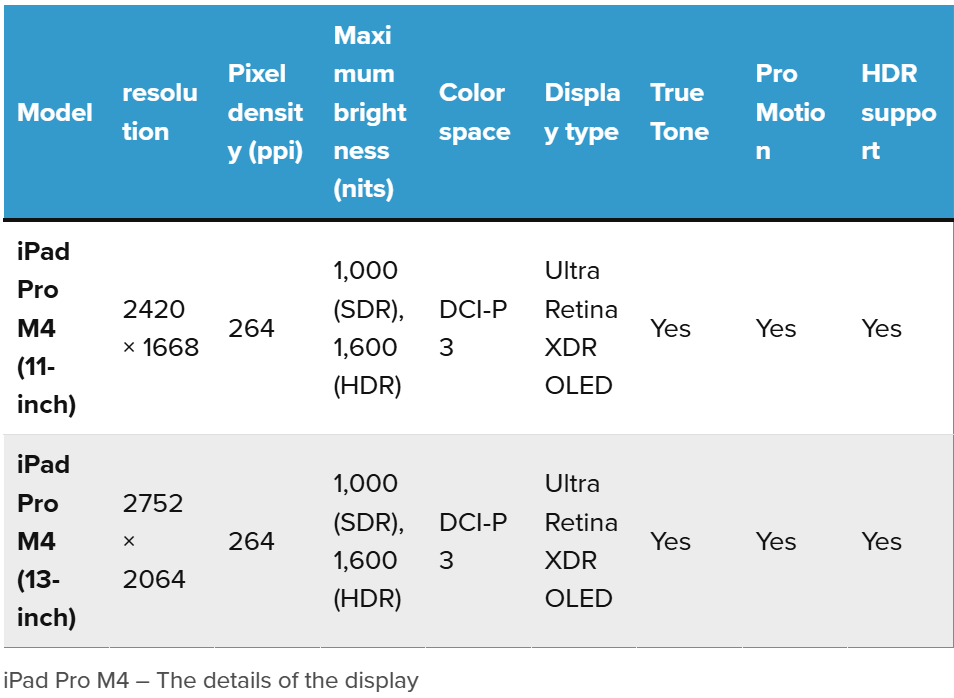Click the 11-inch model's HDR support Yes
The width and height of the screenshot is (954, 698).
pos(881,328)
